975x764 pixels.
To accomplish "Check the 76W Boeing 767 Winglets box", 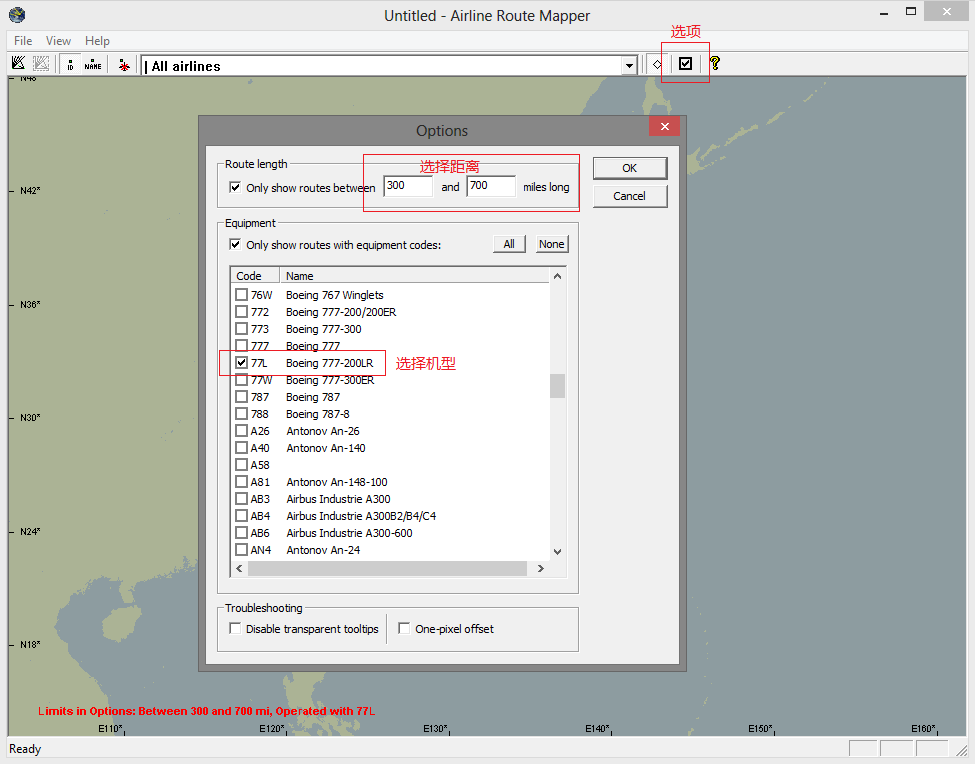I will pyautogui.click(x=241, y=295).
